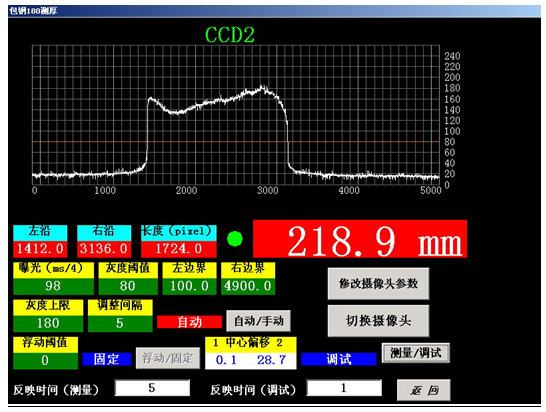The width and height of the screenshot is (546, 412).
Task: Click the 反映时间（测量） input field
Action: click(x=152, y=388)
